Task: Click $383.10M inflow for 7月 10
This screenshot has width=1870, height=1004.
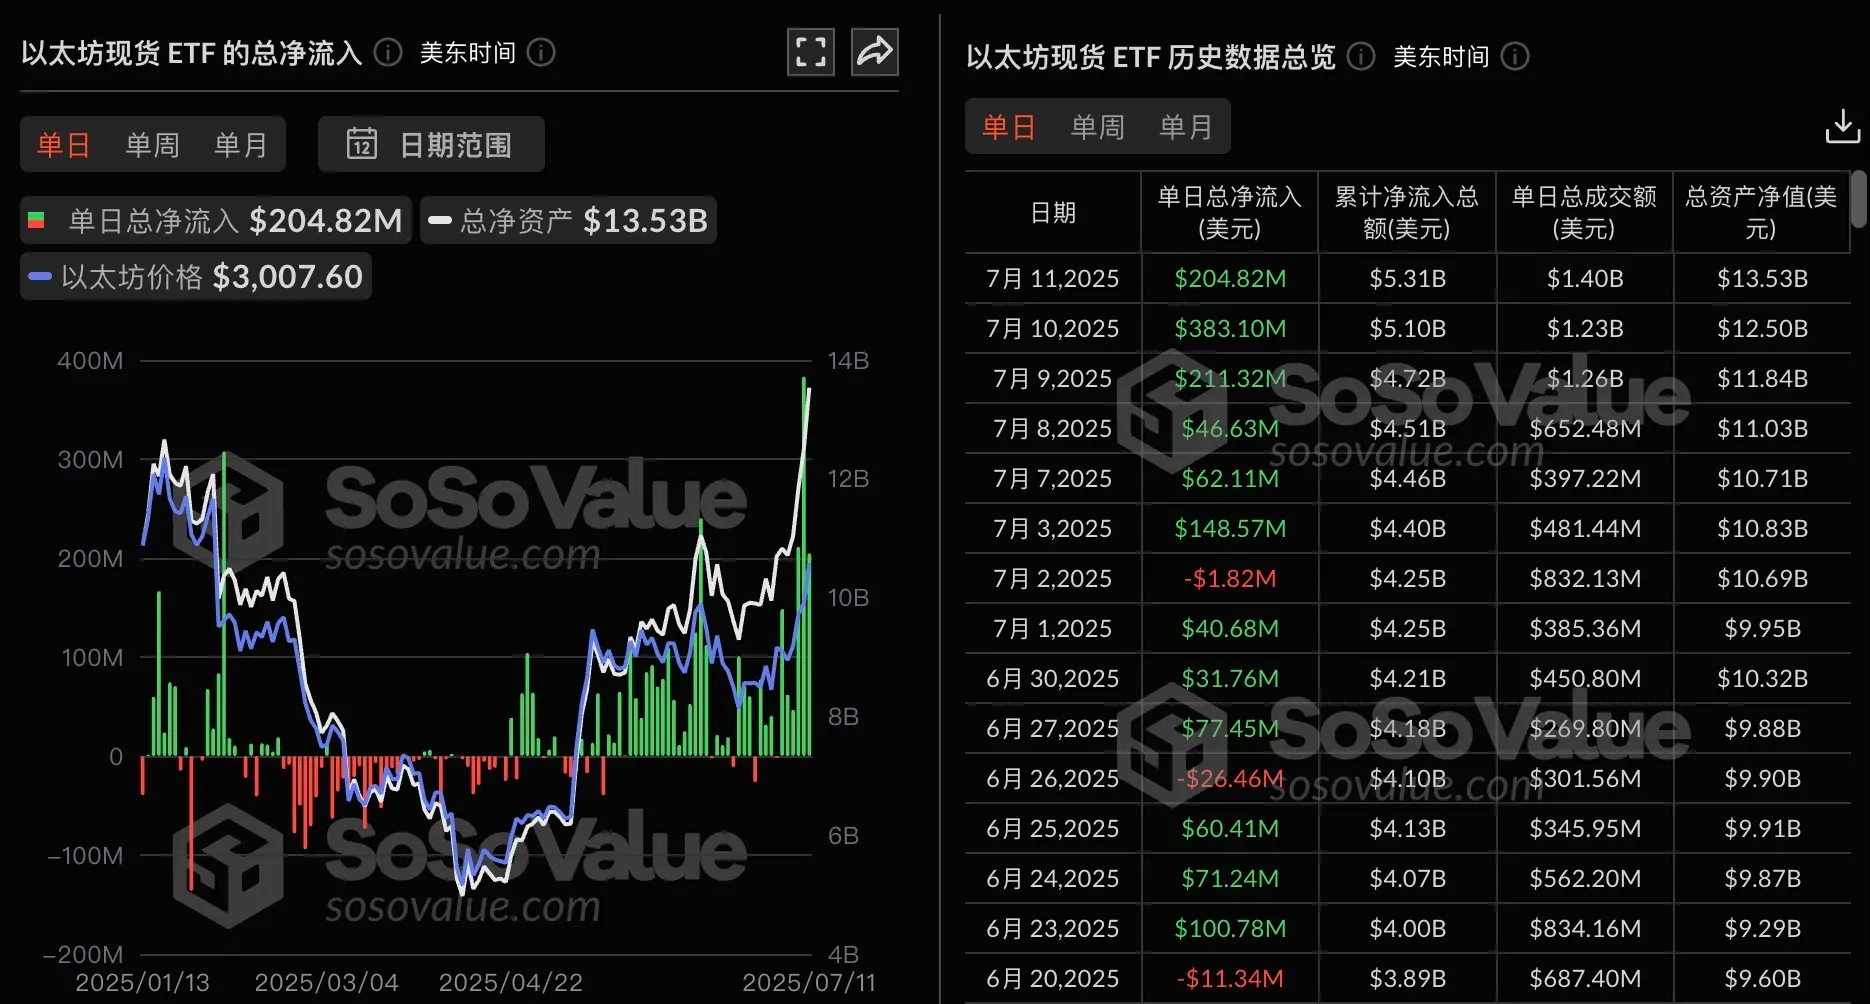Action: tap(1230, 328)
